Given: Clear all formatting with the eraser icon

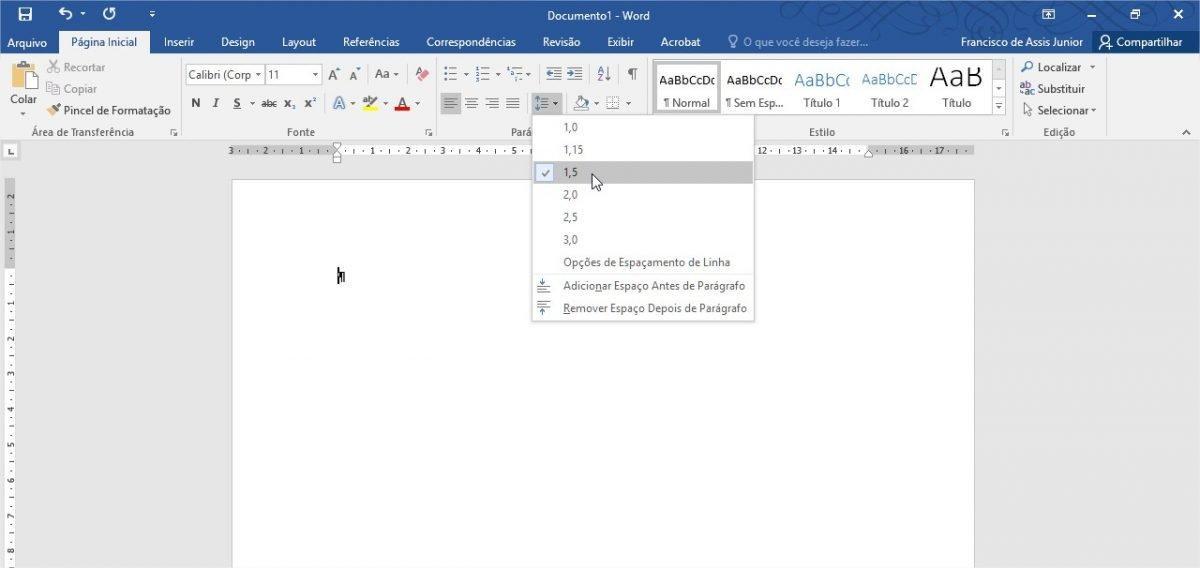Looking at the screenshot, I should coord(421,74).
